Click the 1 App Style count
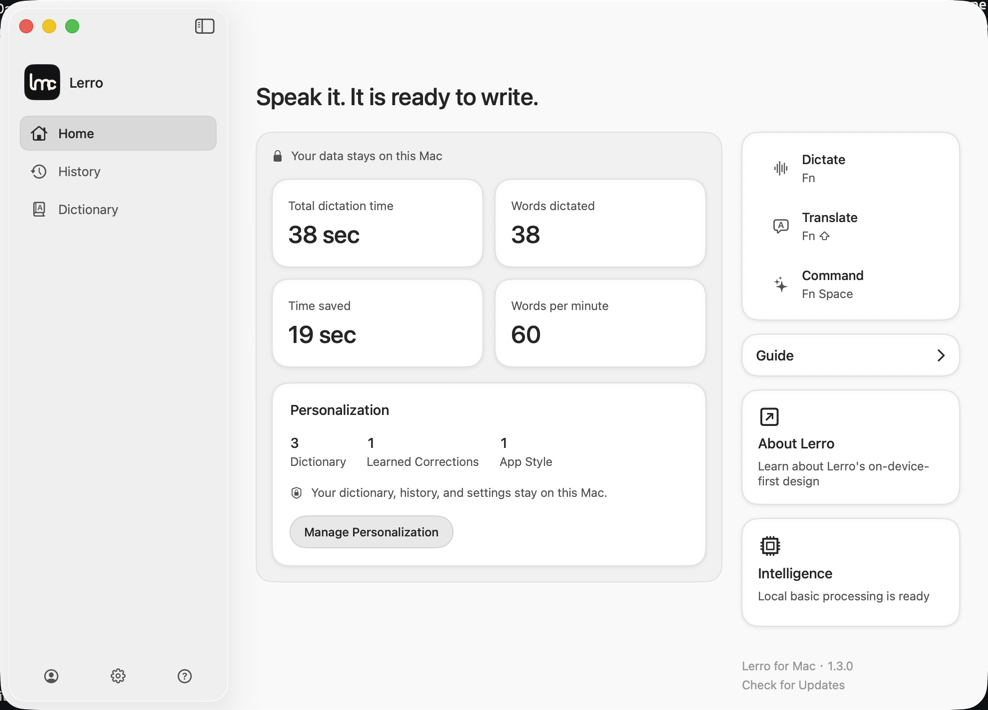 (x=526, y=452)
